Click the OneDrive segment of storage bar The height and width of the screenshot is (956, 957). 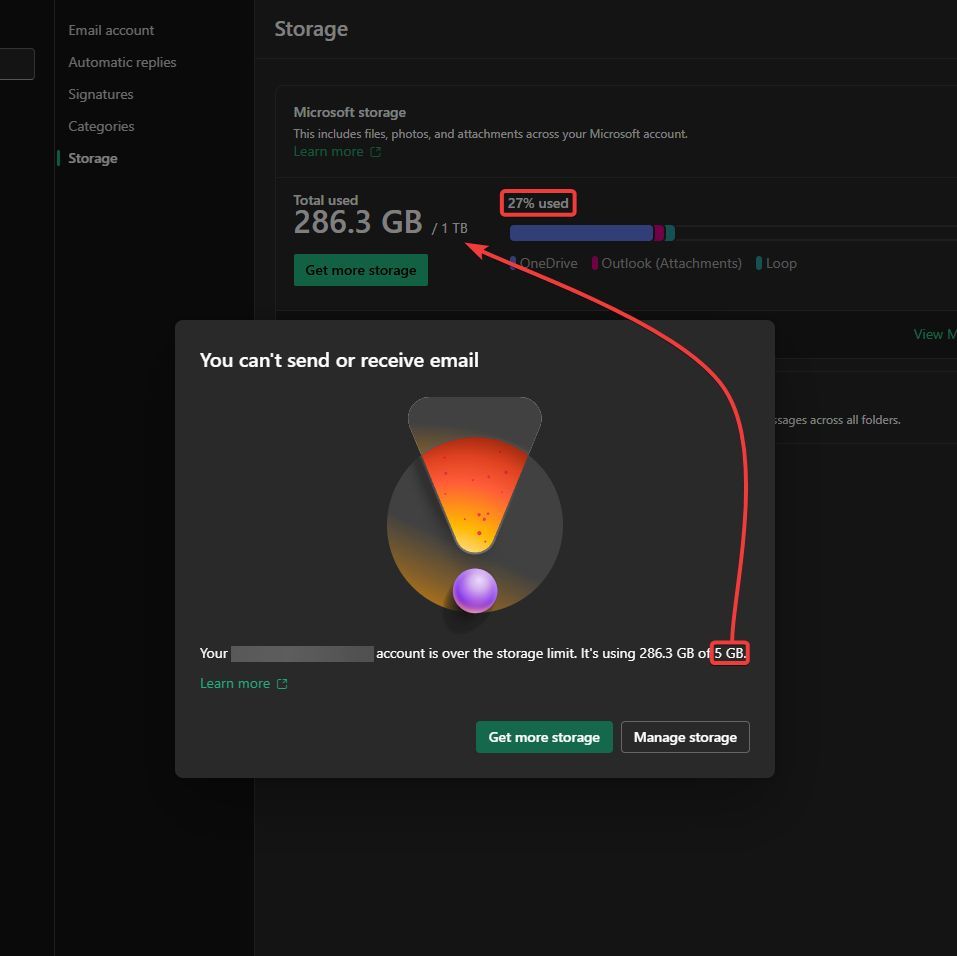(581, 233)
